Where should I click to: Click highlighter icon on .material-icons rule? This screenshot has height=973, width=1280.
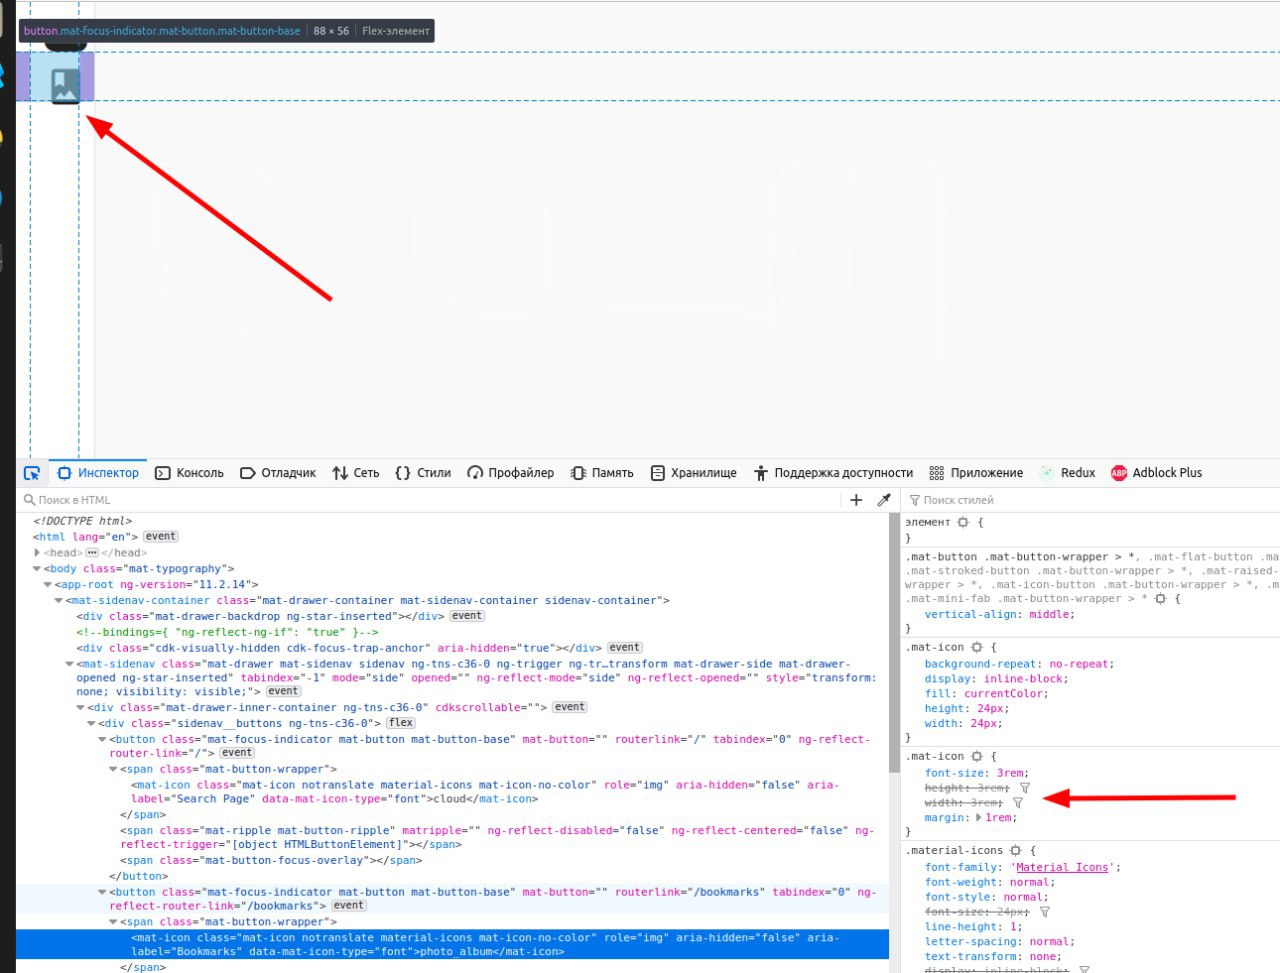tap(1016, 851)
